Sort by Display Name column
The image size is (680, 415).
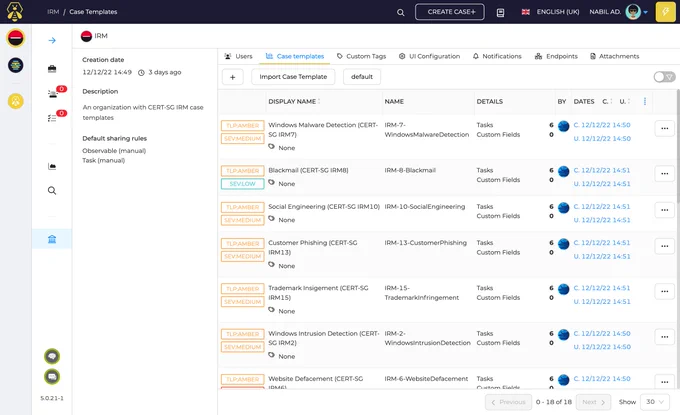294,101
